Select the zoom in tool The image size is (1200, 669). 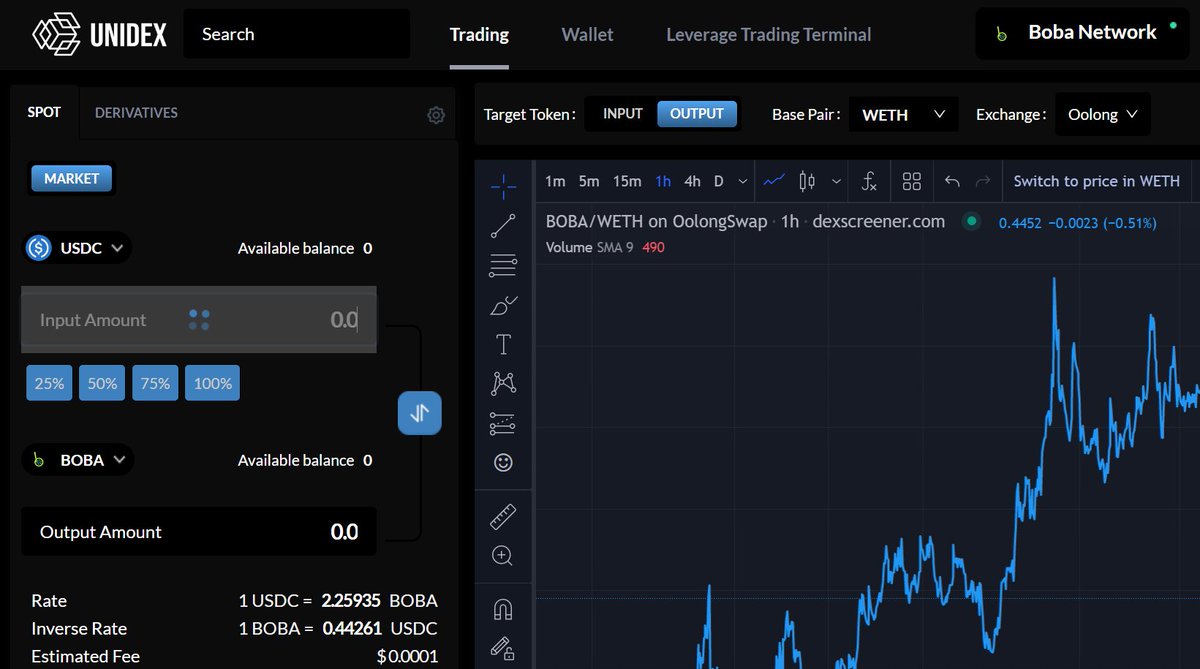pyautogui.click(x=504, y=556)
